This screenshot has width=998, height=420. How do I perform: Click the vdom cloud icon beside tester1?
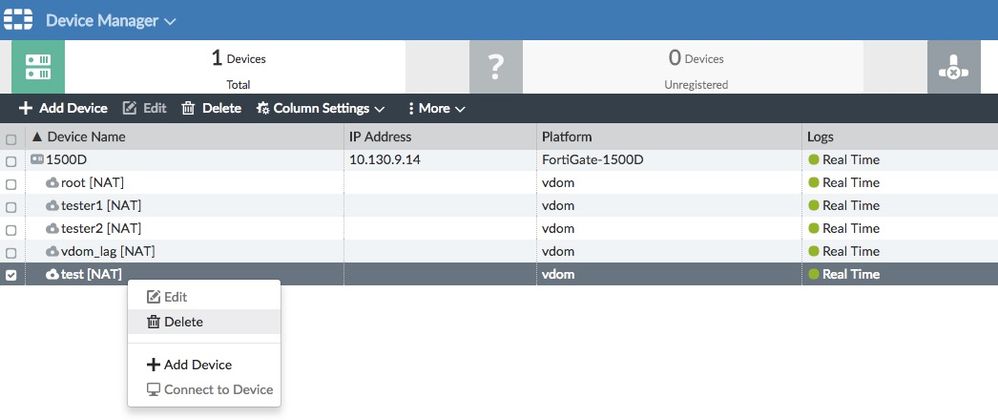pos(53,206)
